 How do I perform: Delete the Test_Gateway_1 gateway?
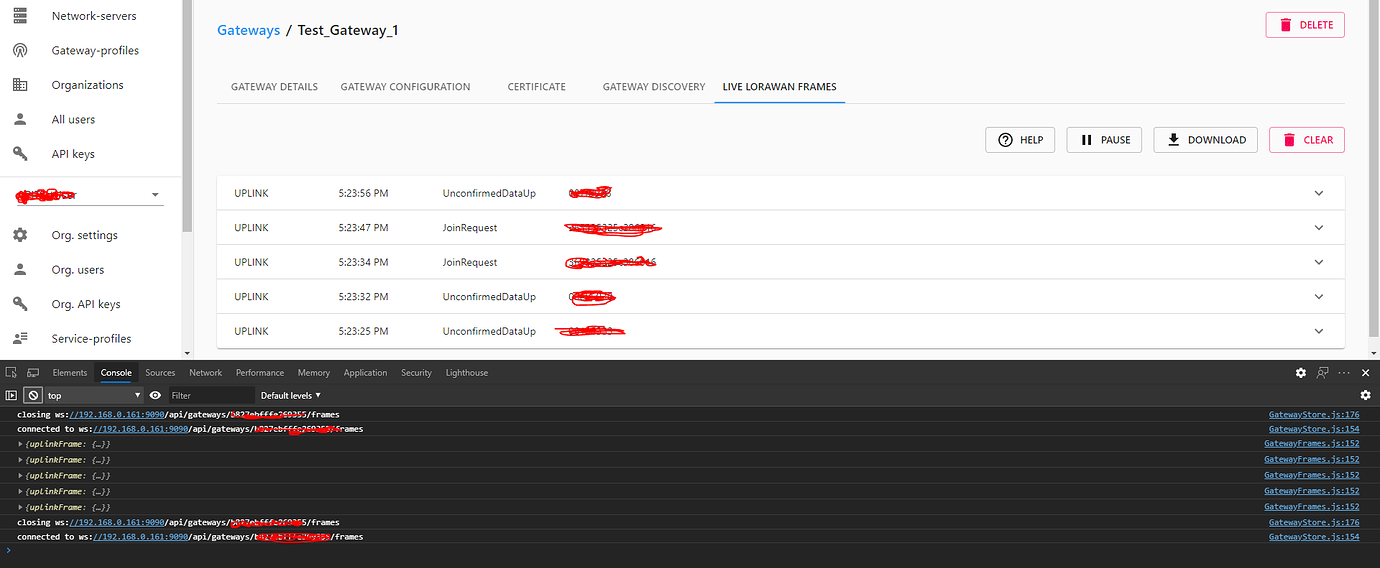click(x=1305, y=25)
